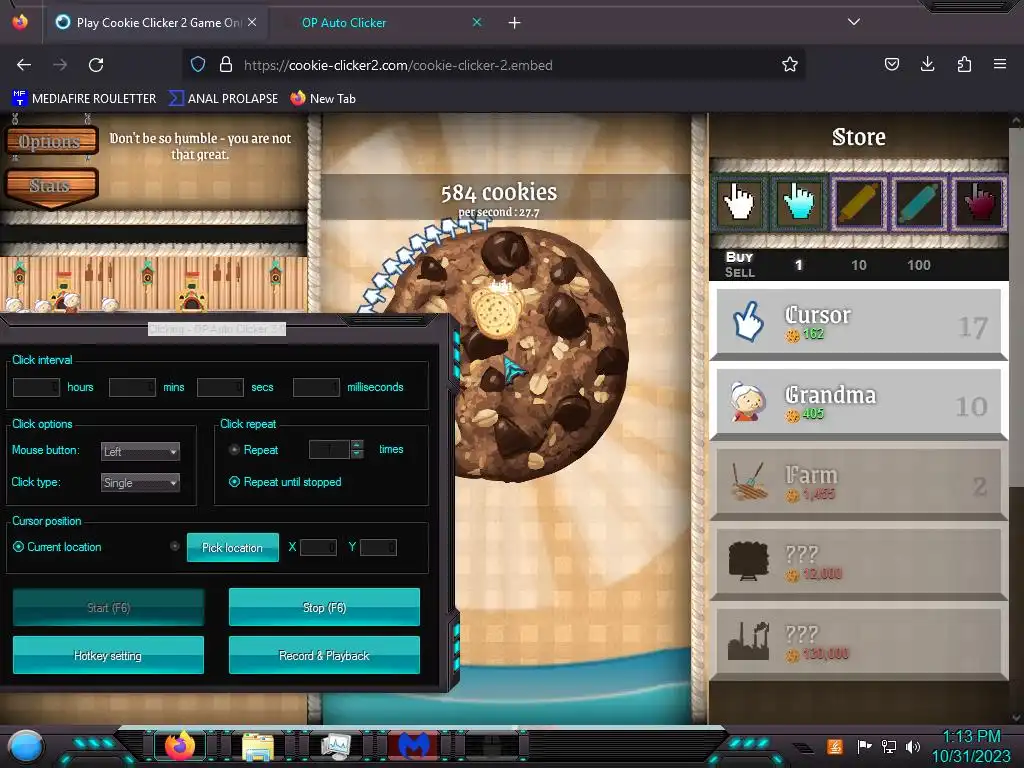The width and height of the screenshot is (1024, 768).
Task: Open MEDIAFIRE ROULETTER bookmark
Action: pyautogui.click(x=84, y=99)
